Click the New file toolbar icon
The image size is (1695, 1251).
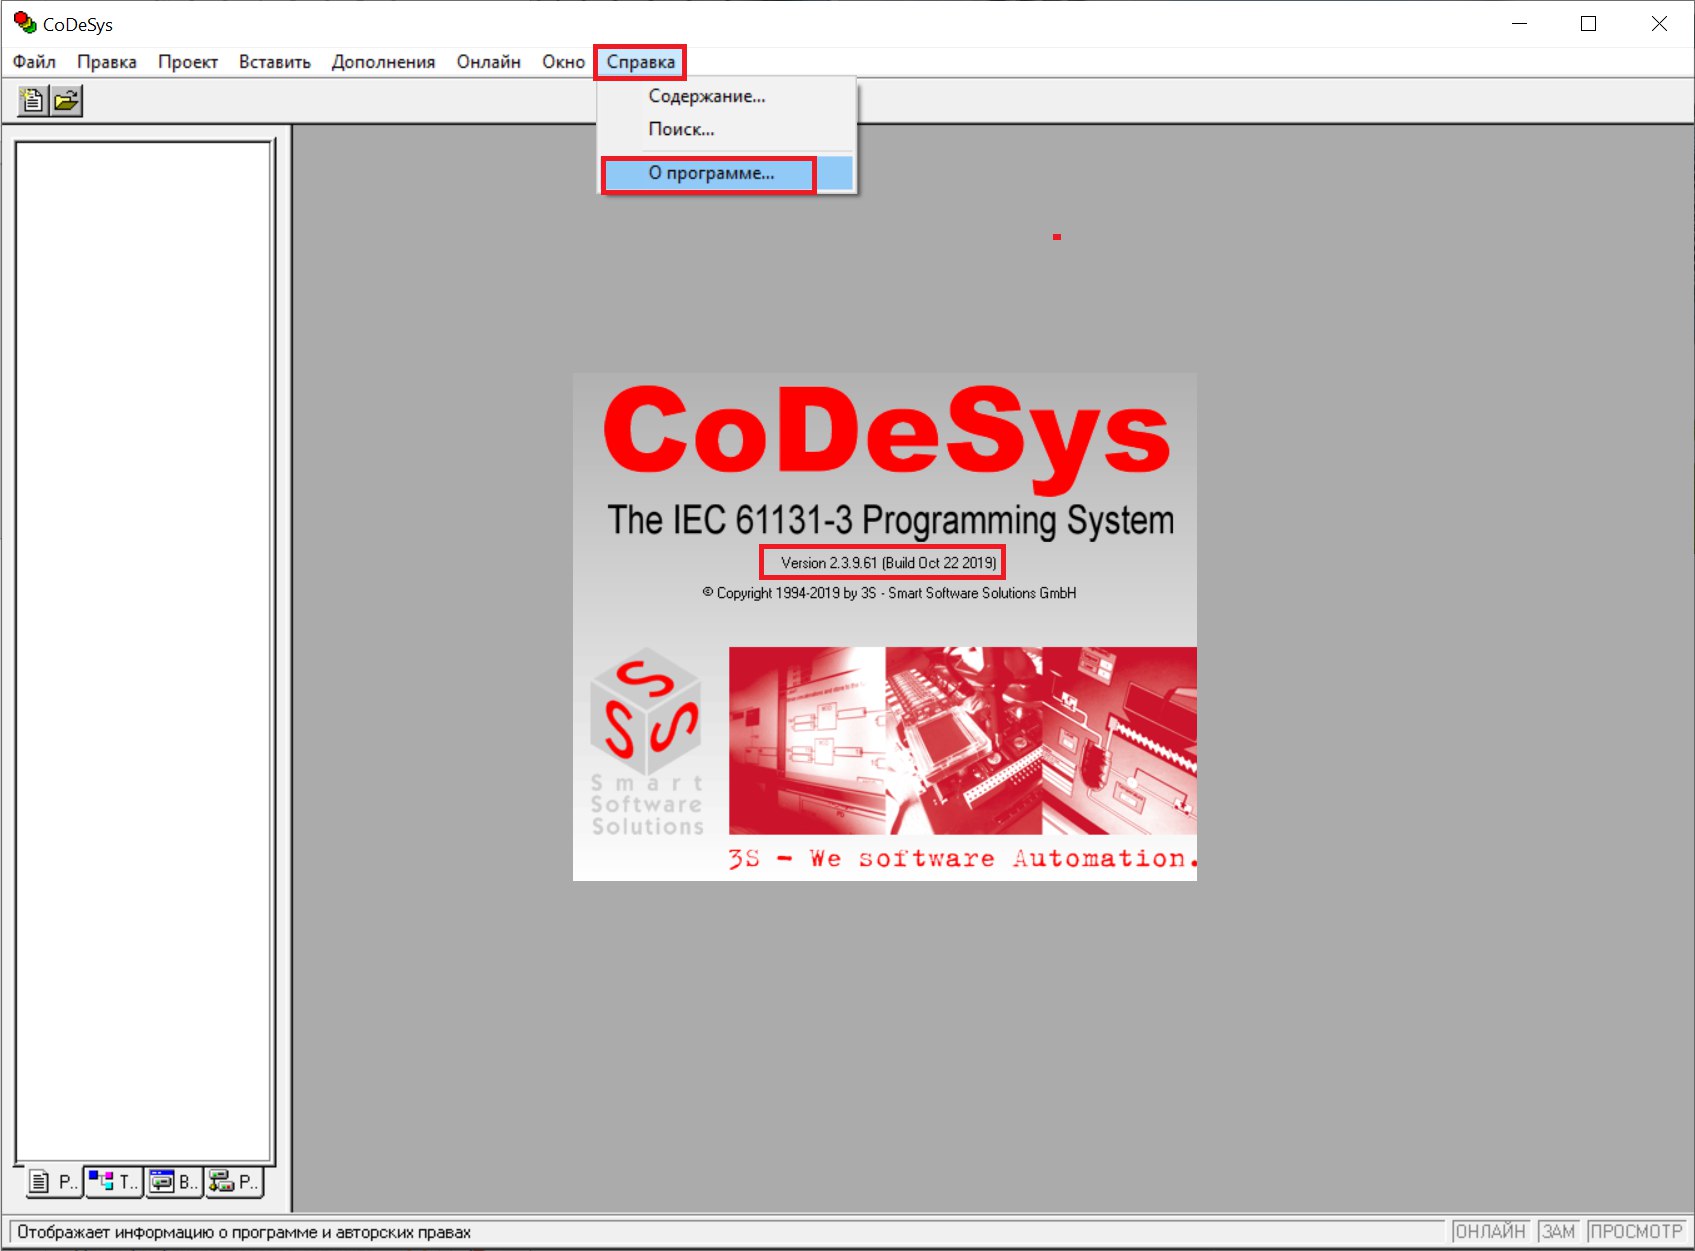pos(33,101)
